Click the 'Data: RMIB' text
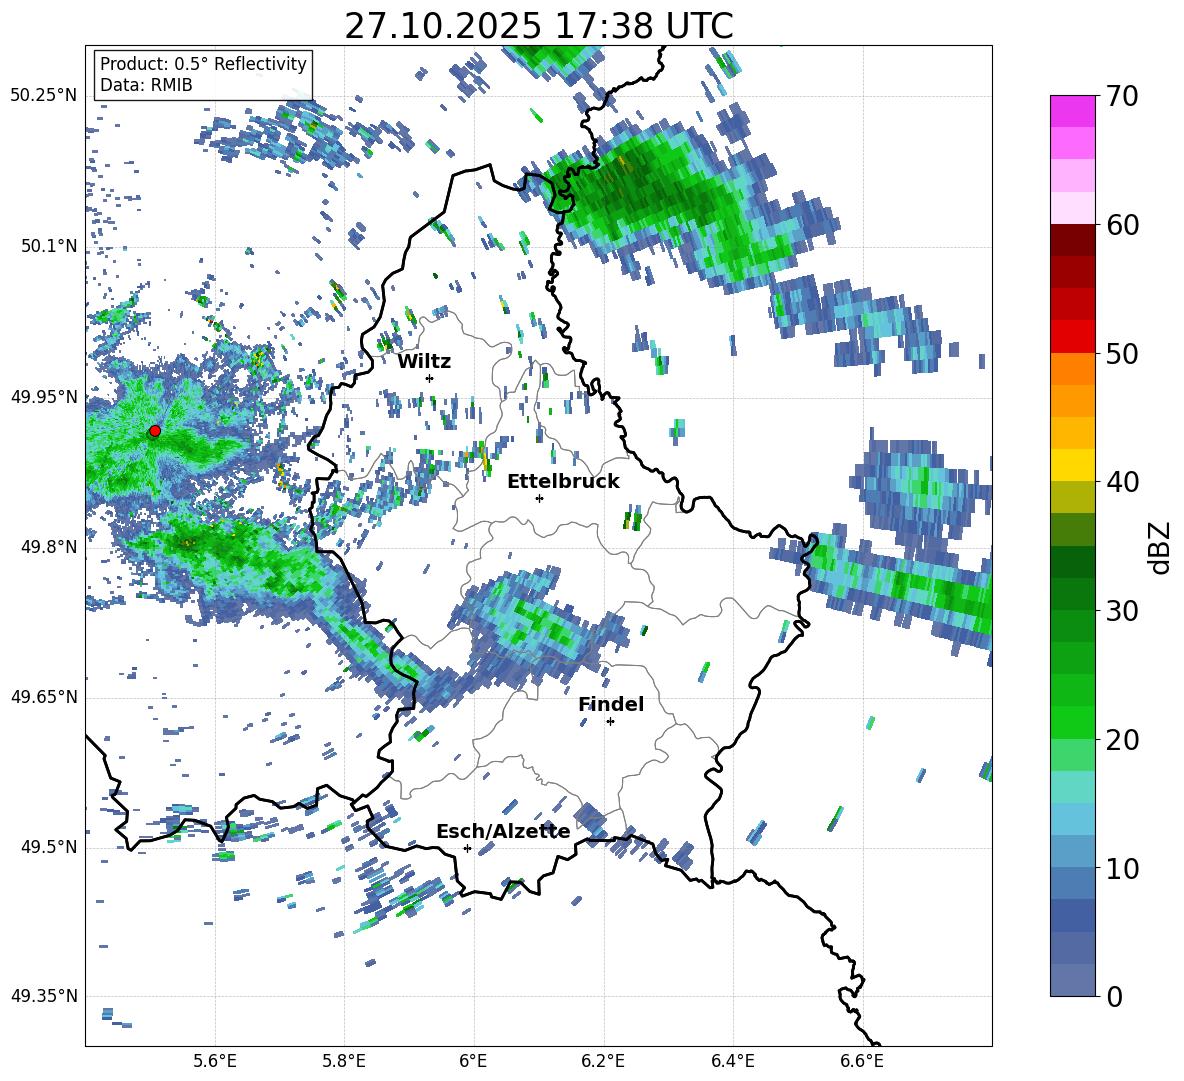1184x1081 pixels. point(146,85)
